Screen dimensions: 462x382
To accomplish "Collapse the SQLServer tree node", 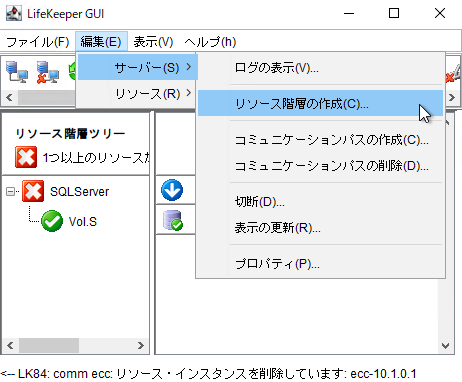I will pos(11,192).
